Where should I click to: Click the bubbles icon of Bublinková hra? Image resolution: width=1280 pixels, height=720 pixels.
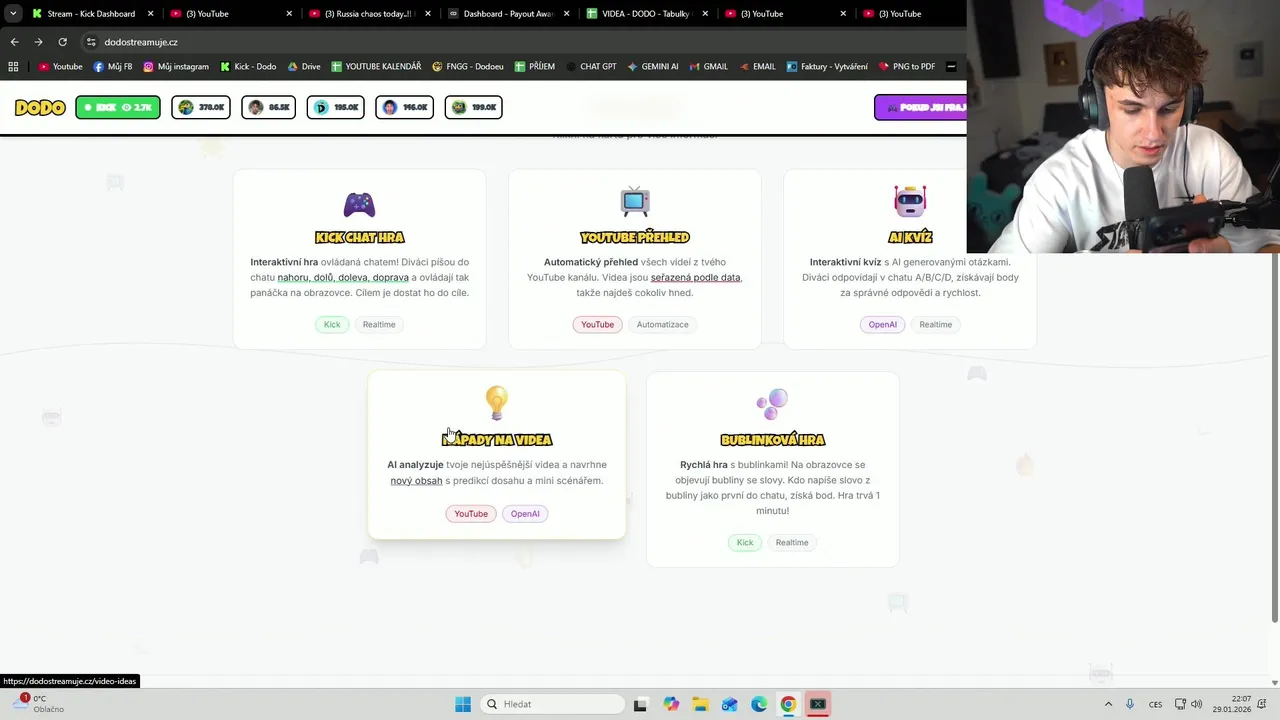coord(772,404)
